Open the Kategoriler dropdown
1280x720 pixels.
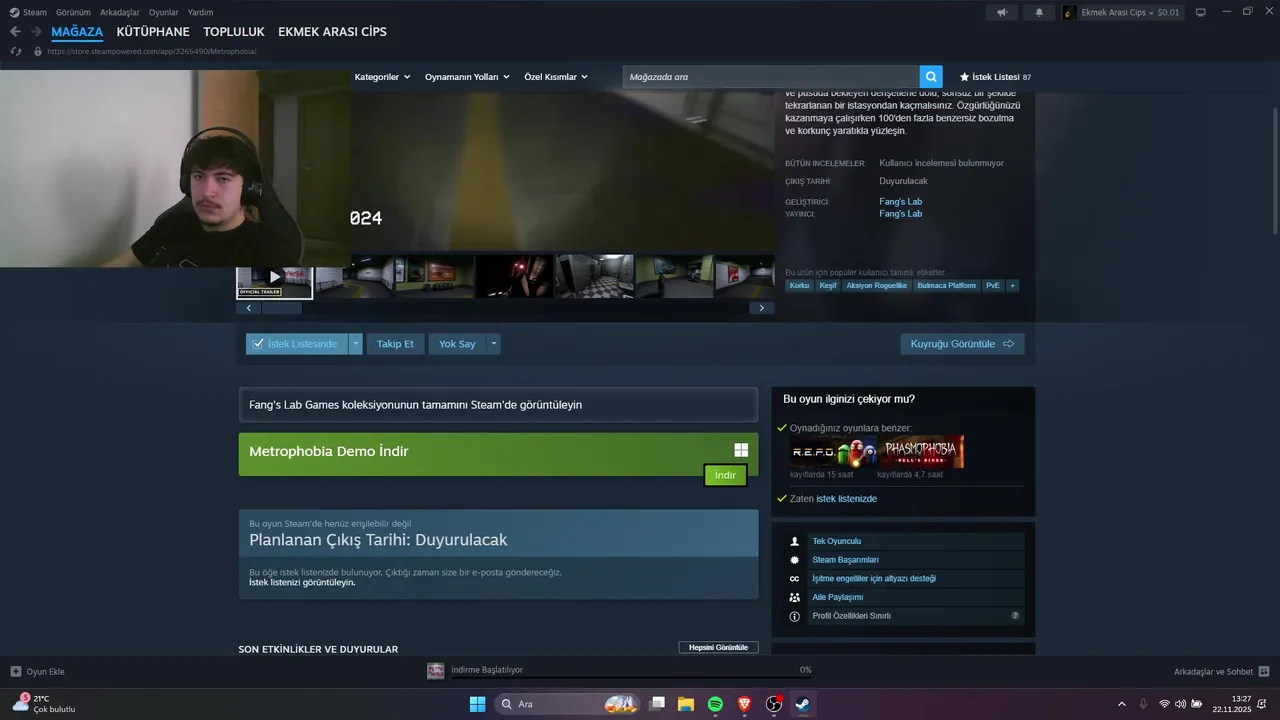382,77
